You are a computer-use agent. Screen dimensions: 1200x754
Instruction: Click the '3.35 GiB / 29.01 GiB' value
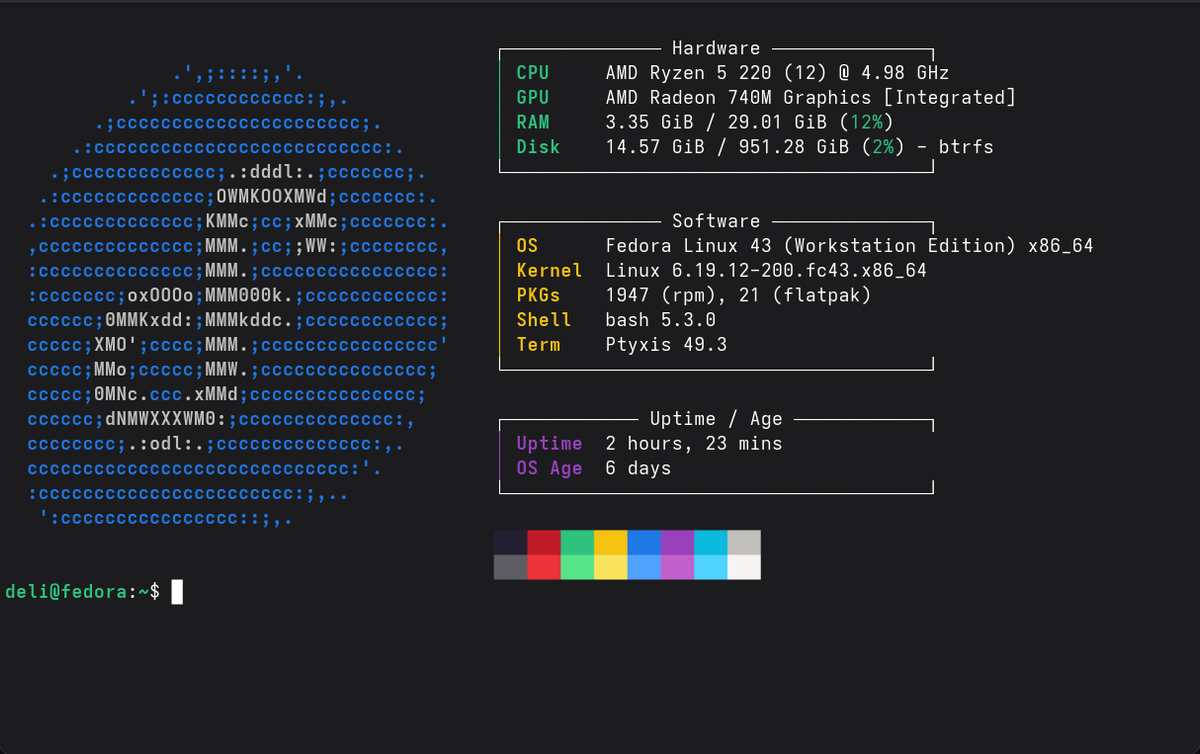point(716,122)
